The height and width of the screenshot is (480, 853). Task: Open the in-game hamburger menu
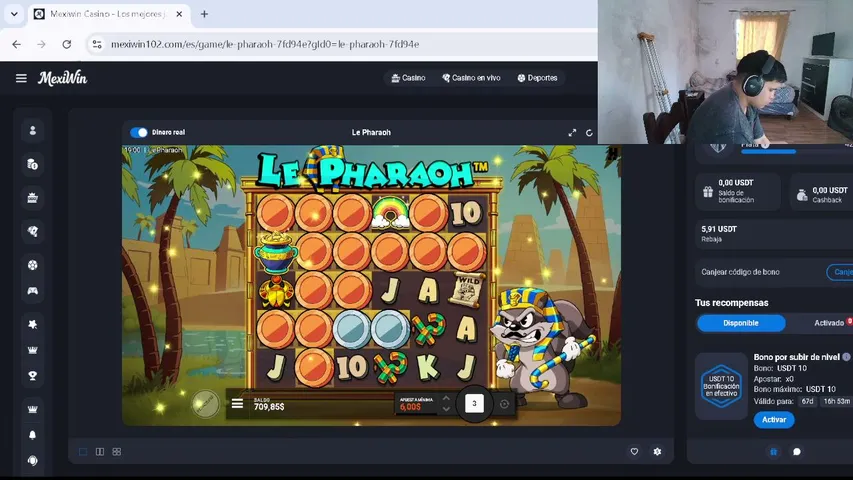237,404
